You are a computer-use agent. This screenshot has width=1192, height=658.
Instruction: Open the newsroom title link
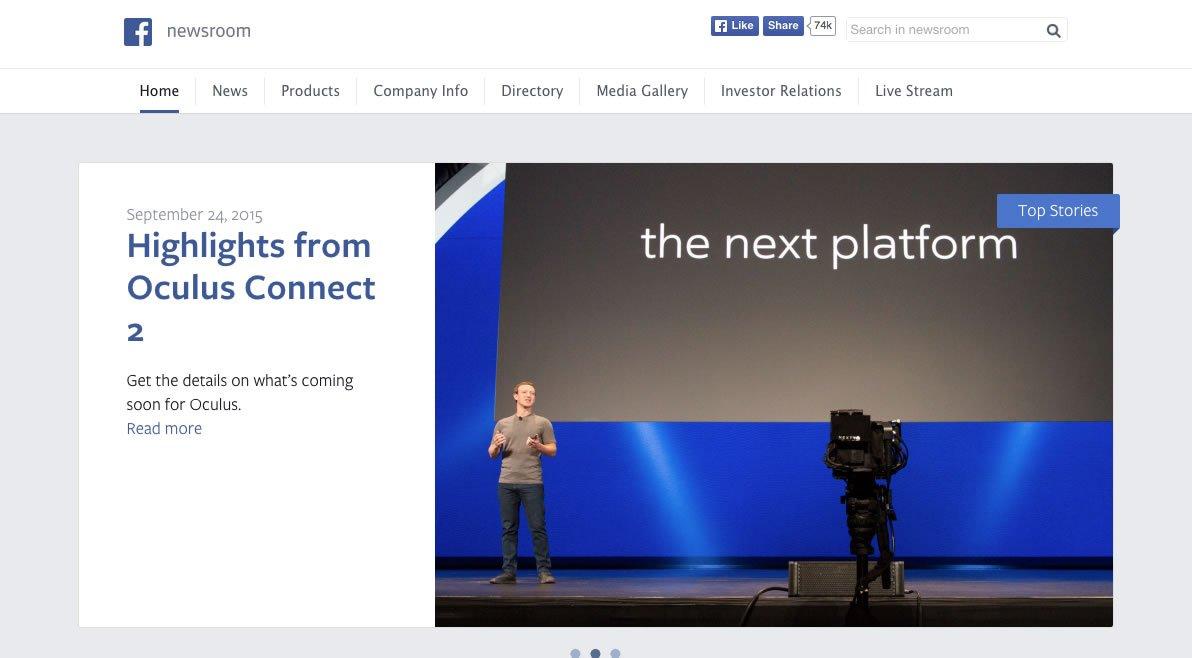pos(208,31)
